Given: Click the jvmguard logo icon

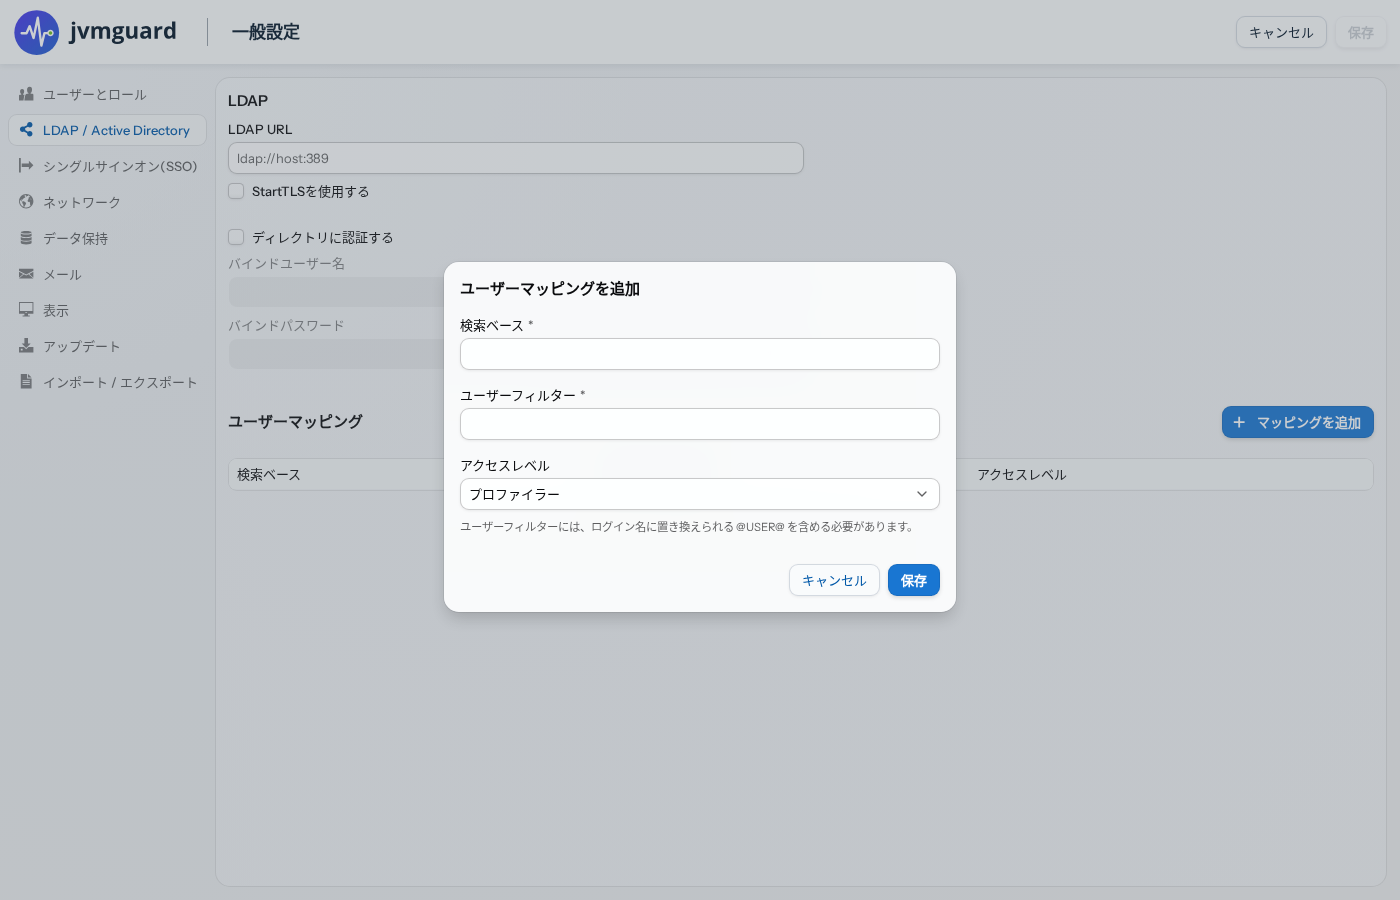Looking at the screenshot, I should [37, 32].
